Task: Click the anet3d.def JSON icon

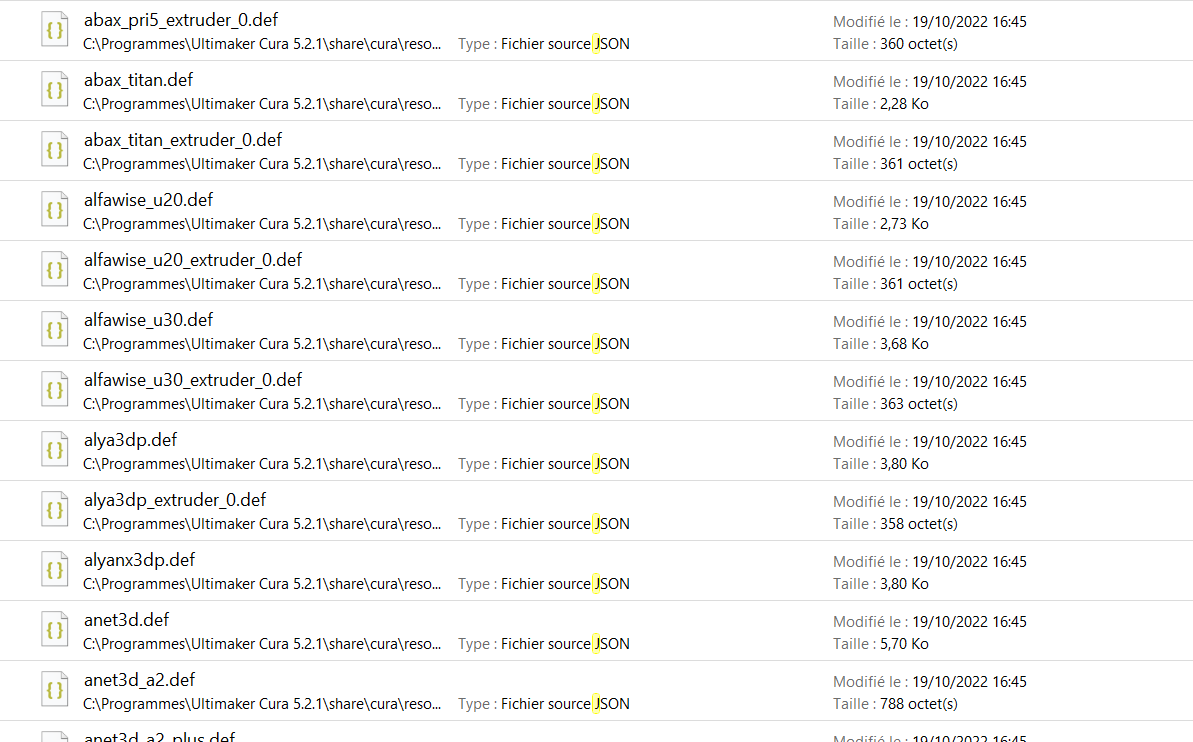Action: coord(55,630)
